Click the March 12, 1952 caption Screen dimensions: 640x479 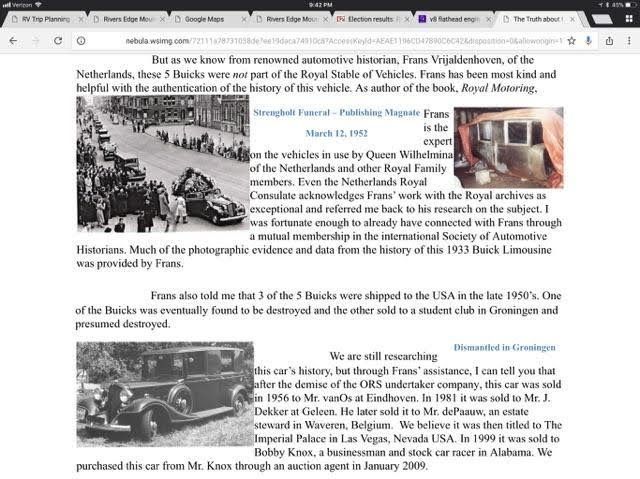tap(336, 133)
